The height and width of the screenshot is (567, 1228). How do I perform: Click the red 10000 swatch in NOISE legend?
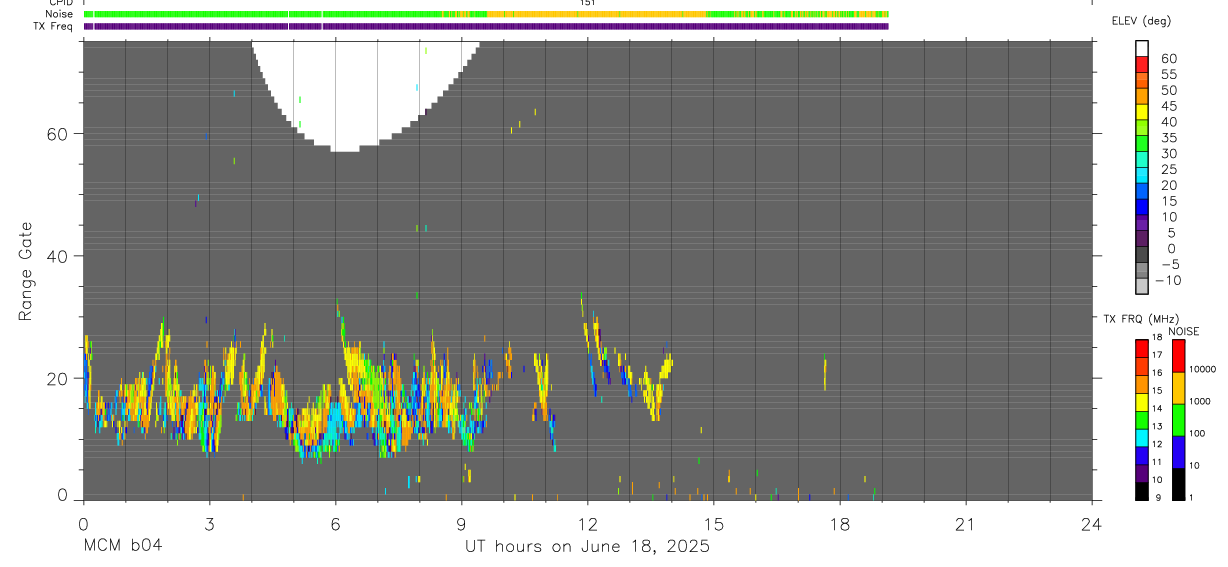coord(1178,356)
